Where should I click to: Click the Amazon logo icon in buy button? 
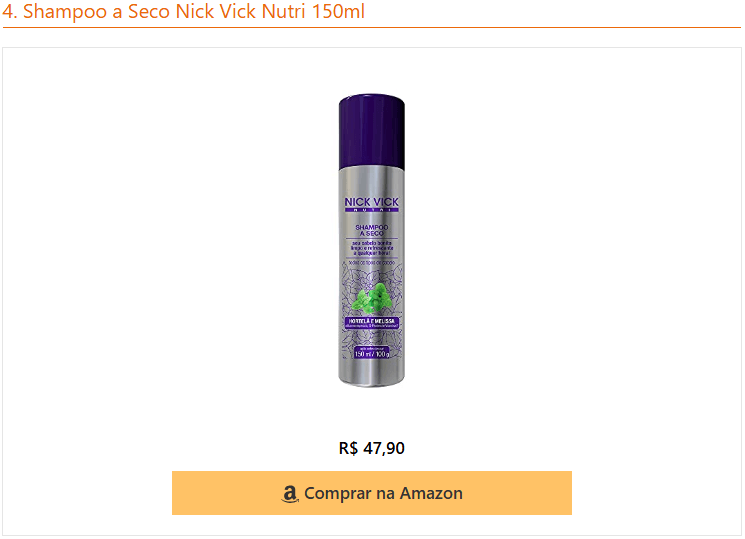point(290,494)
